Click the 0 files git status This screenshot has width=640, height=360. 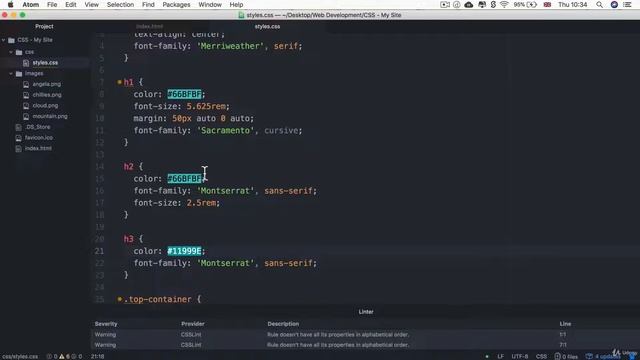pos(566,356)
